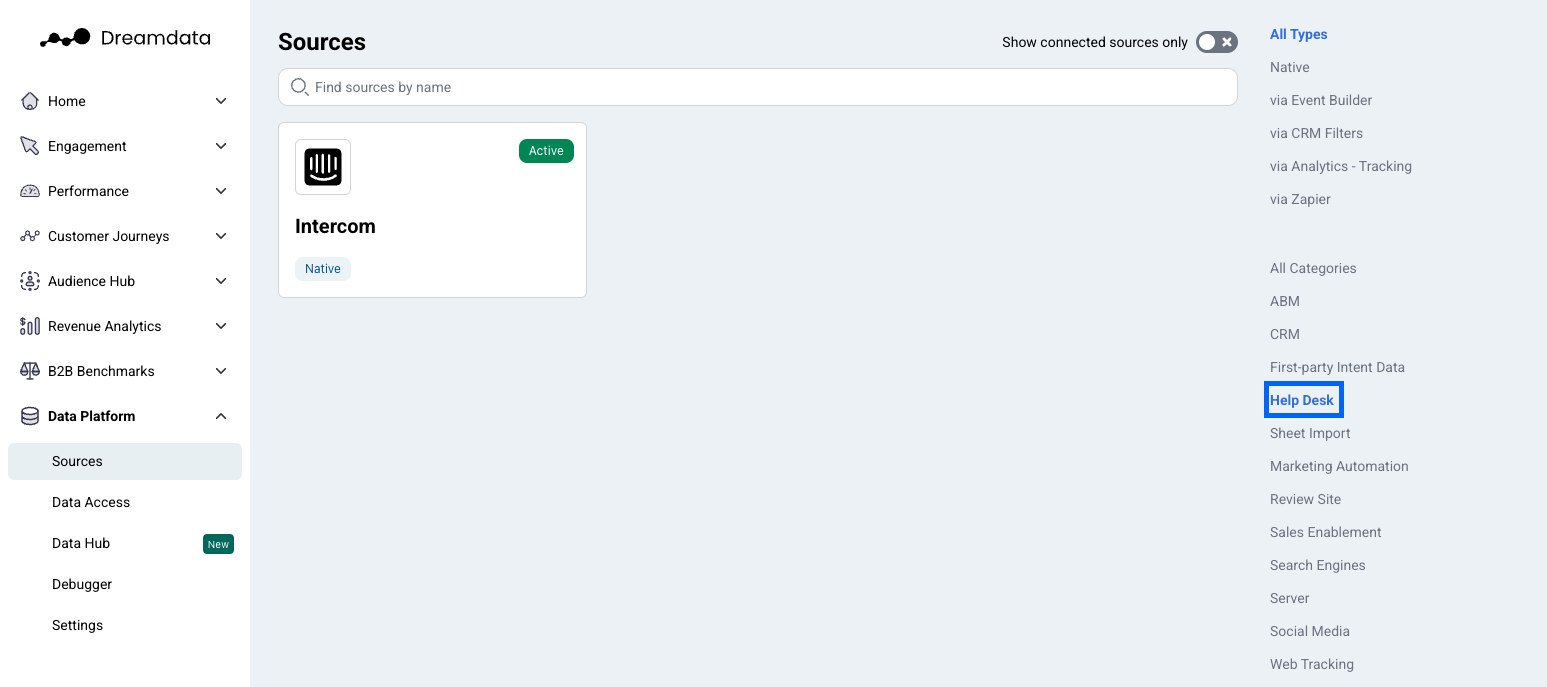Image resolution: width=1547 pixels, height=687 pixels.
Task: Click the Find sources by name field
Action: [758, 87]
